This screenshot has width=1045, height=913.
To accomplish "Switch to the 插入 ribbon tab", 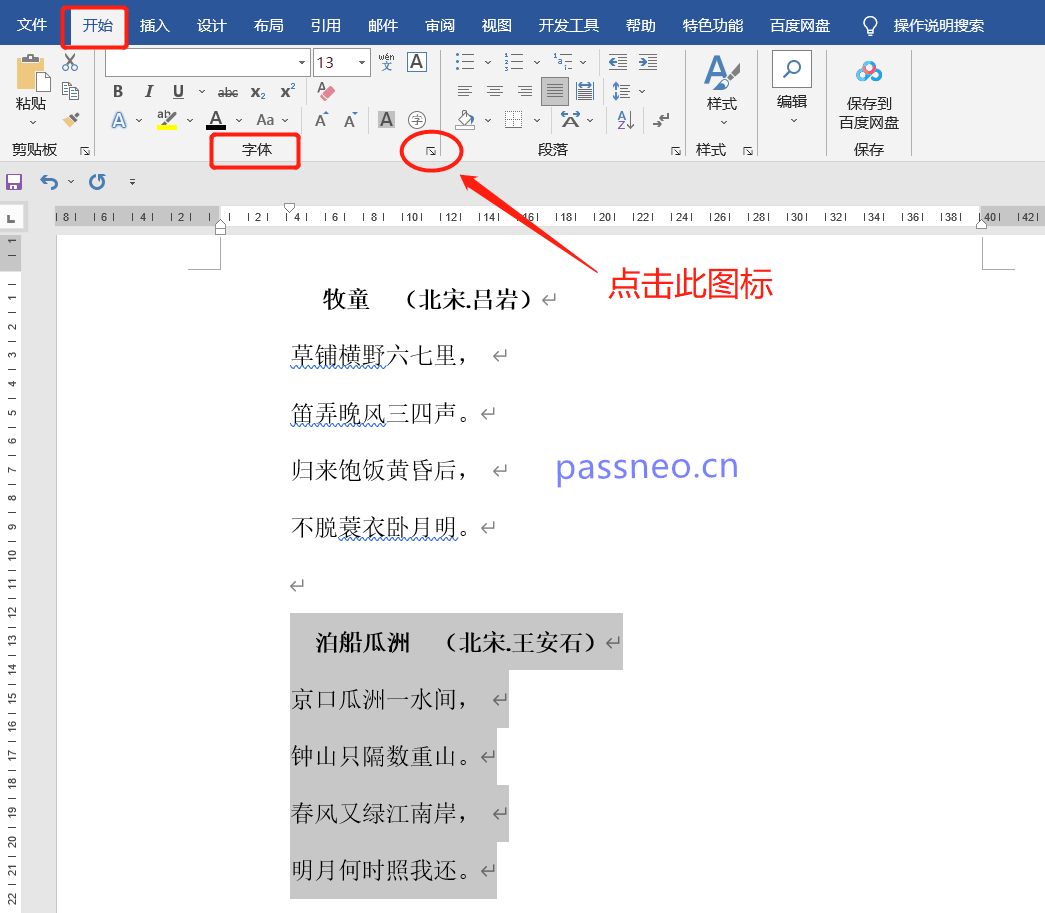I will [x=154, y=24].
